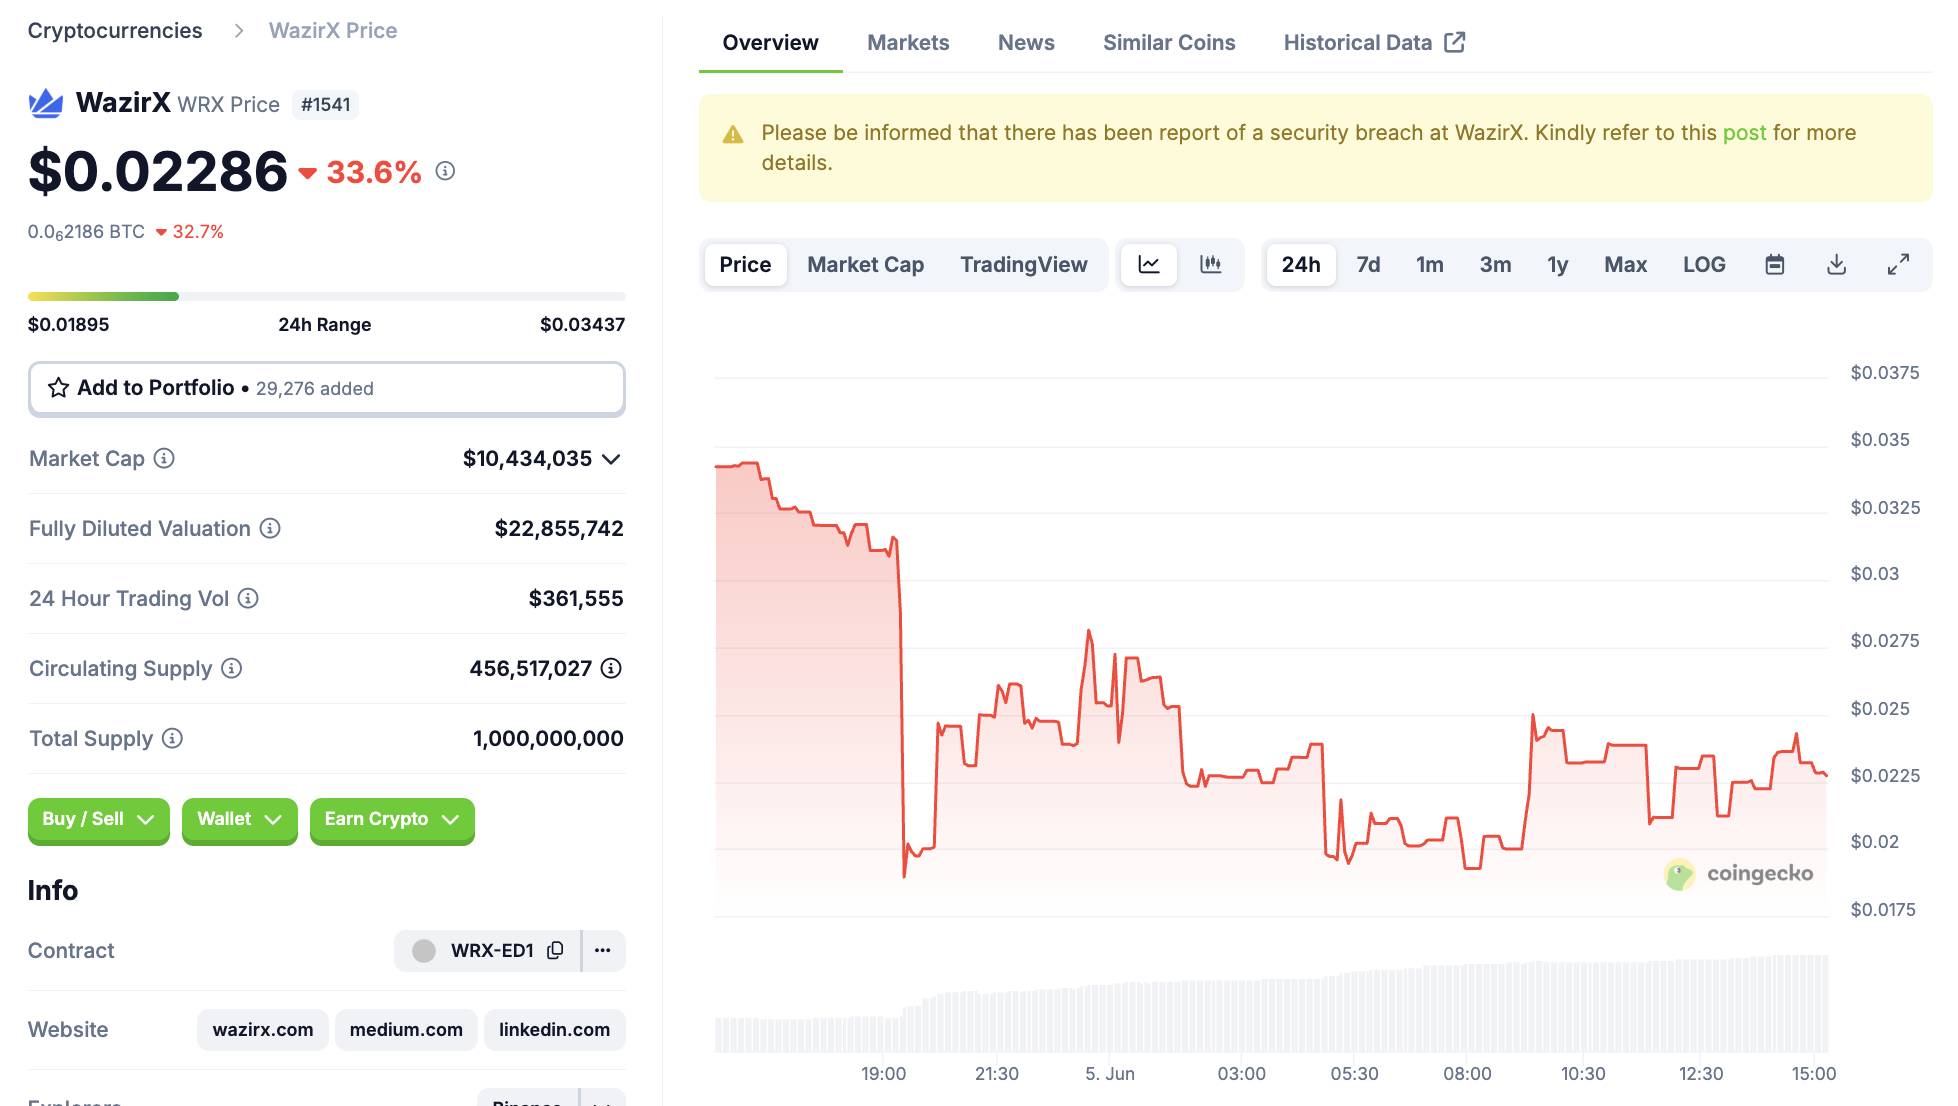The width and height of the screenshot is (1958, 1106).
Task: Toggle the LOG scale on chart
Action: coord(1704,264)
